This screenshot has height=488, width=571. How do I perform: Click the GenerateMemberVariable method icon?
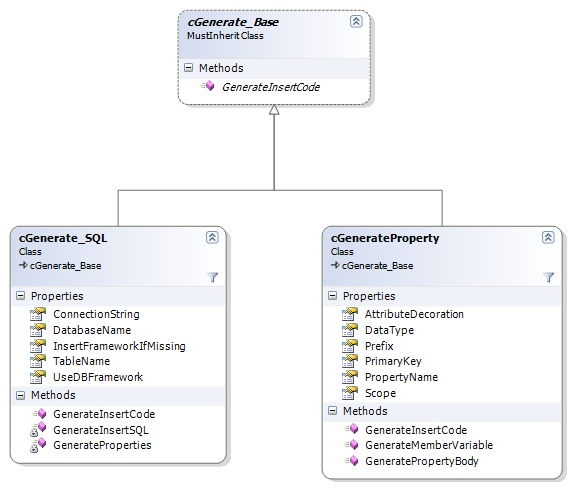[x=351, y=445]
